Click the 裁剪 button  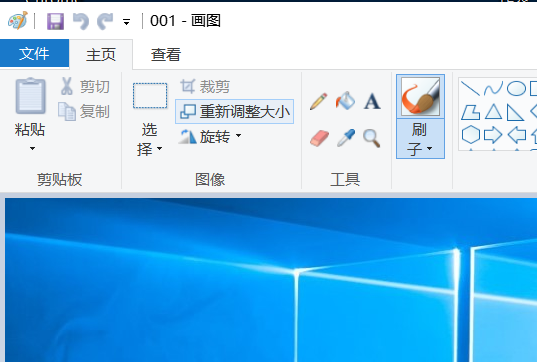(x=205, y=86)
